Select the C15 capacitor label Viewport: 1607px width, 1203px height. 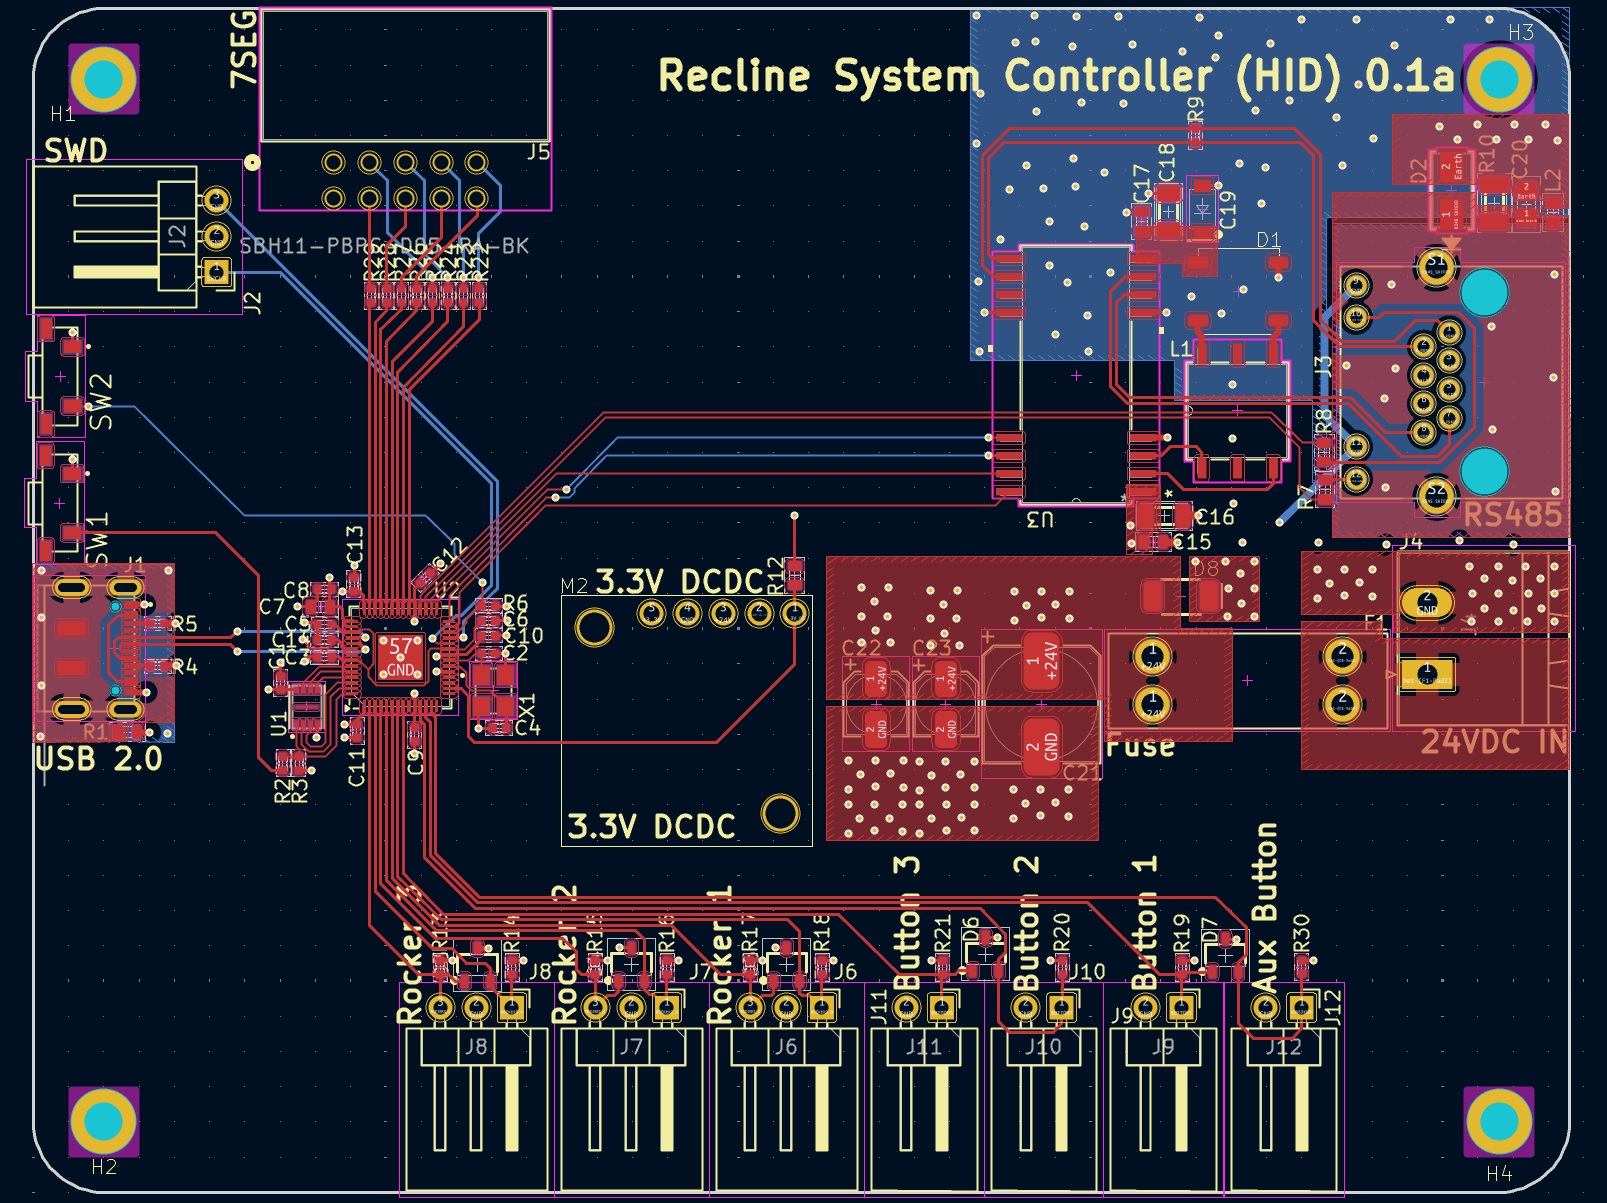coord(1192,542)
